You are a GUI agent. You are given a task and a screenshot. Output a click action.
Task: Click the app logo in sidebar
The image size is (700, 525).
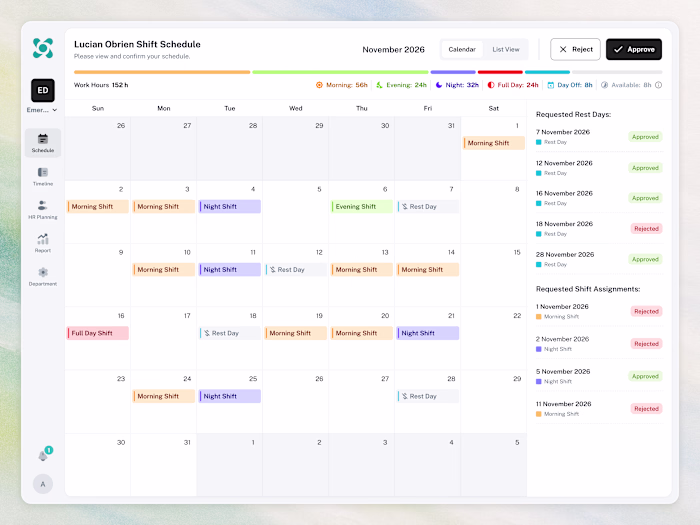click(x=43, y=48)
